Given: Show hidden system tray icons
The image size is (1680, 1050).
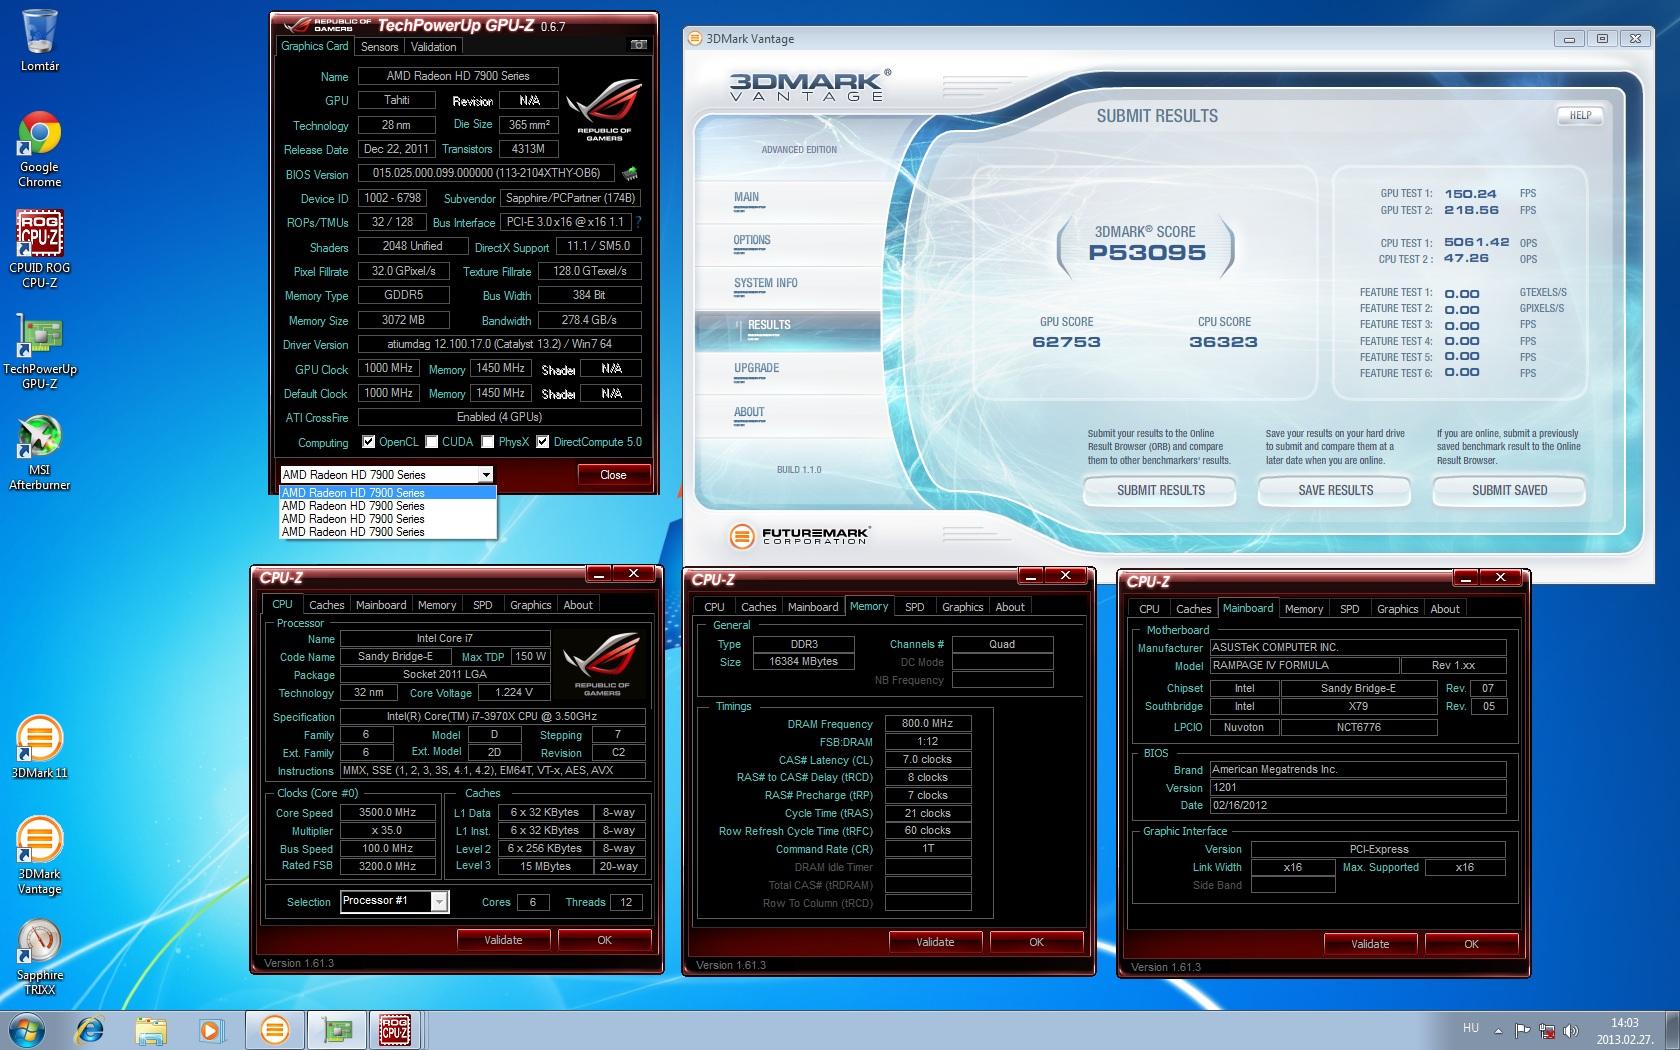Looking at the screenshot, I should (x=1497, y=1030).
